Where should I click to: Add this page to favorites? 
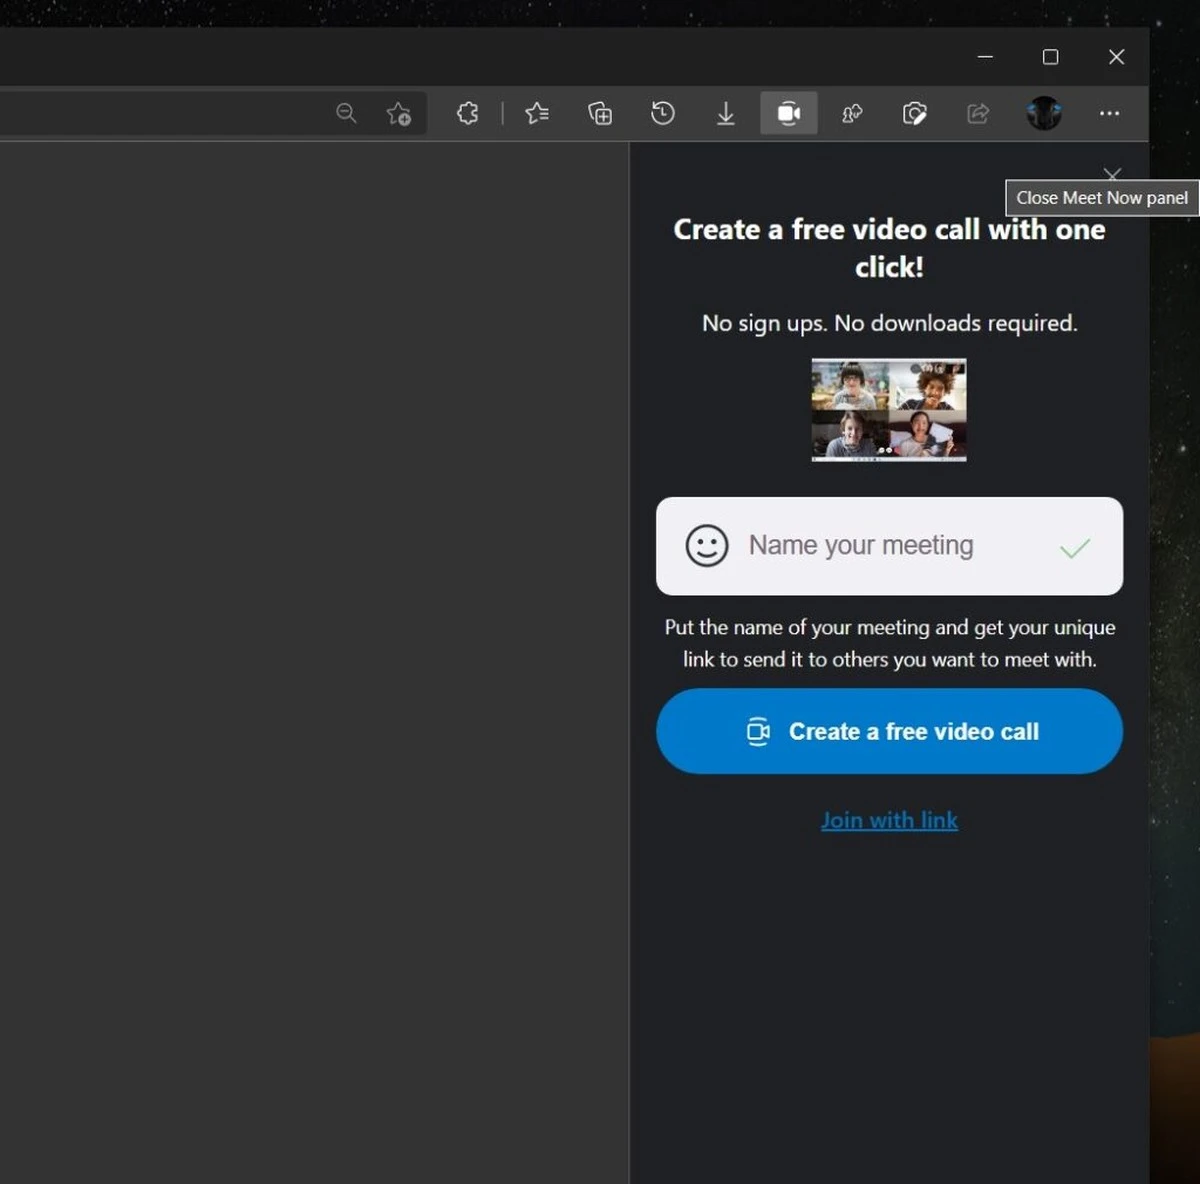click(x=399, y=113)
